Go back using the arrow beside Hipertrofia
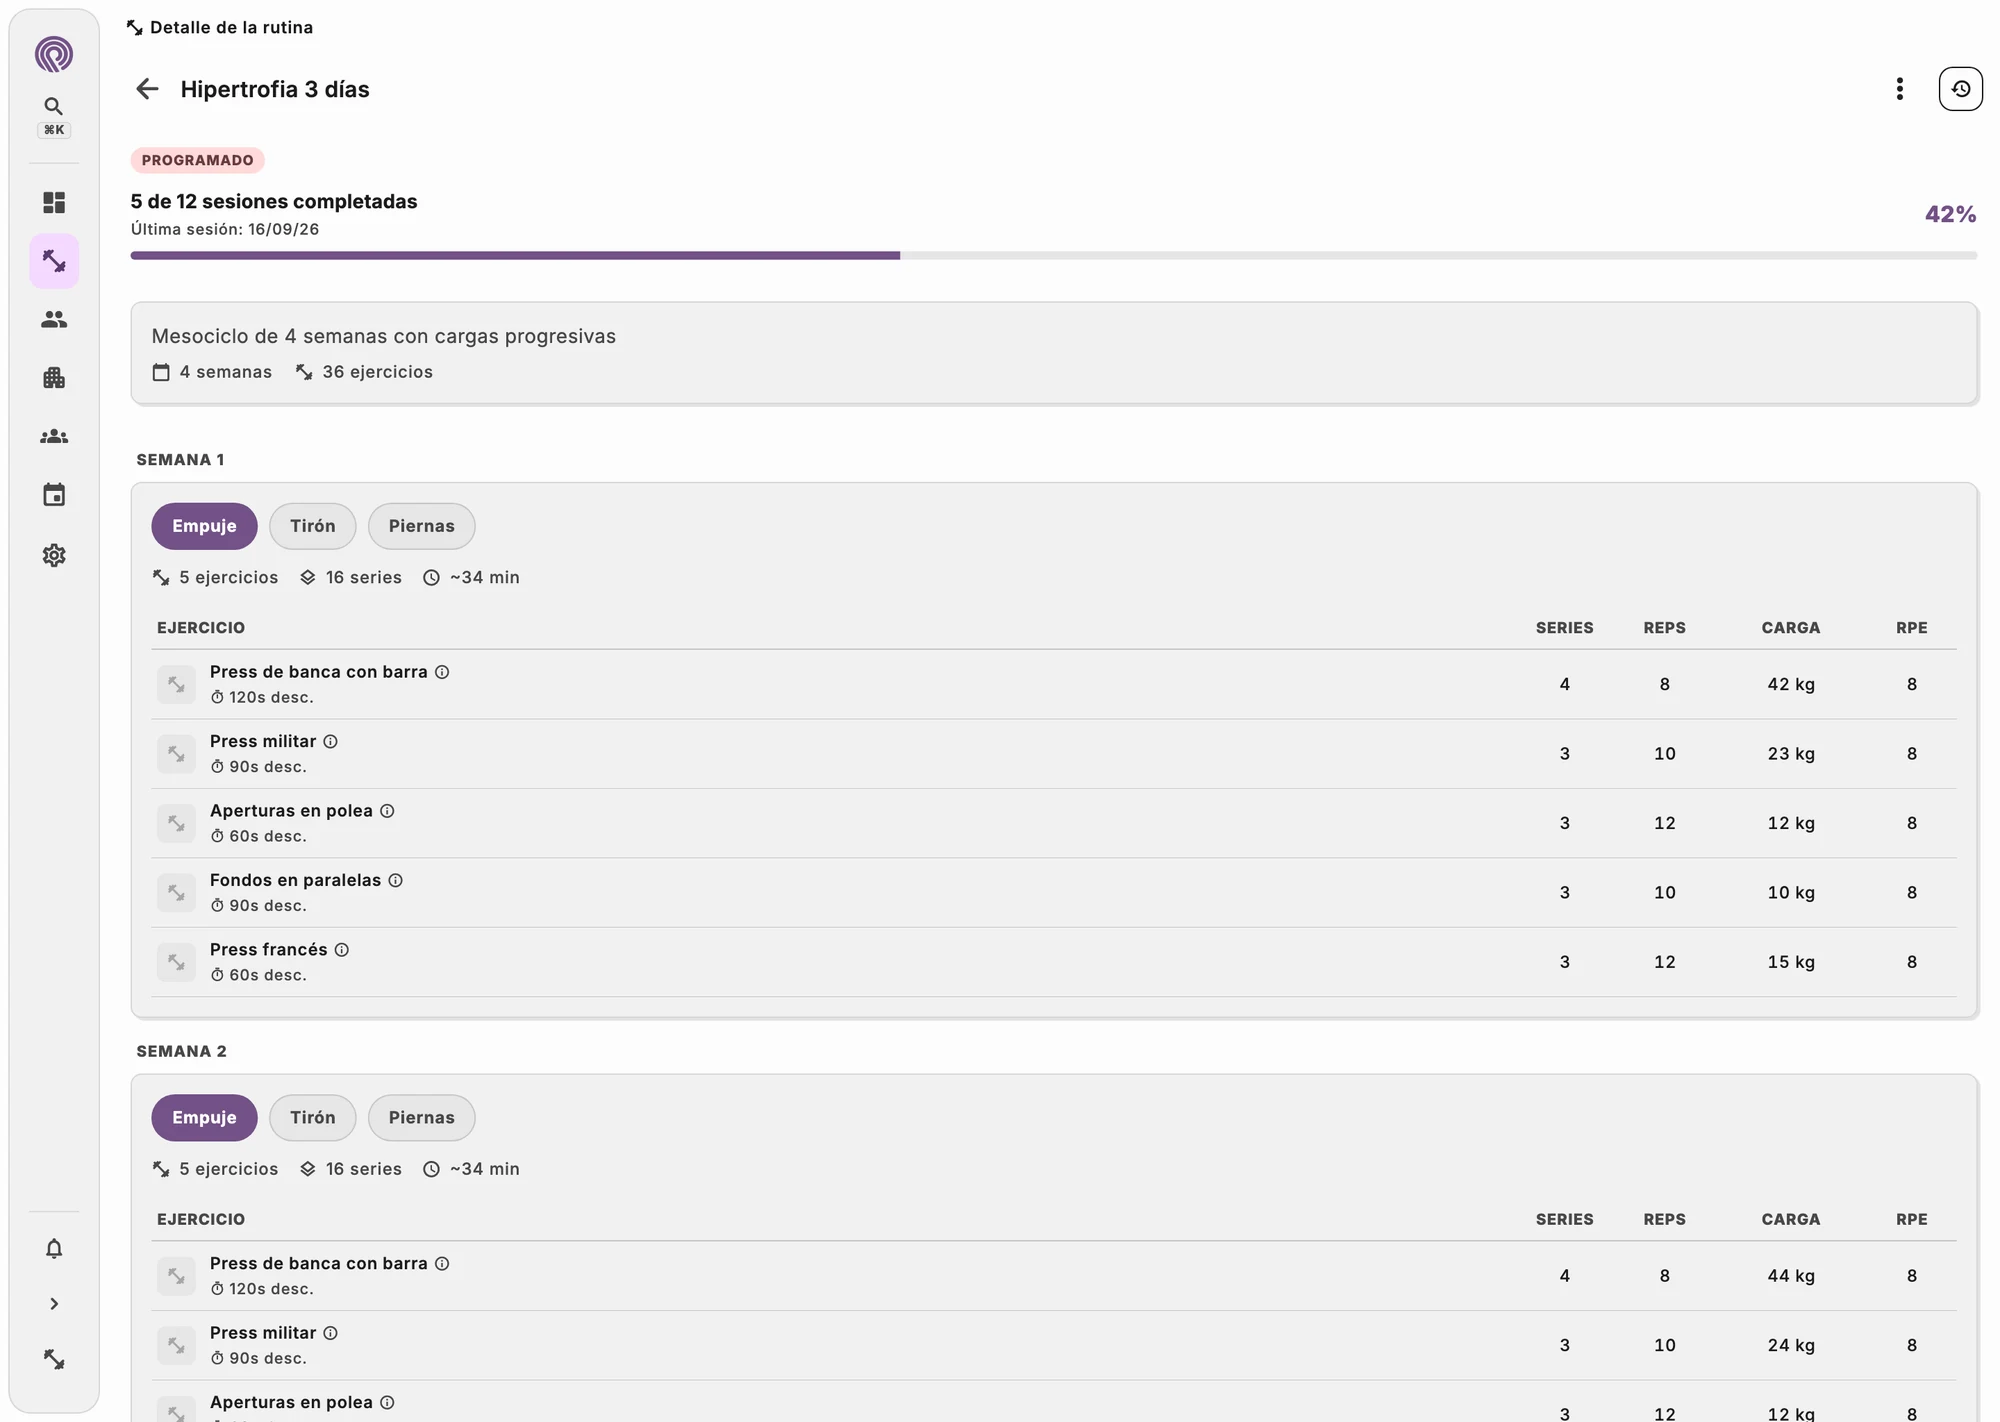This screenshot has height=1422, width=2000. pyautogui.click(x=147, y=89)
